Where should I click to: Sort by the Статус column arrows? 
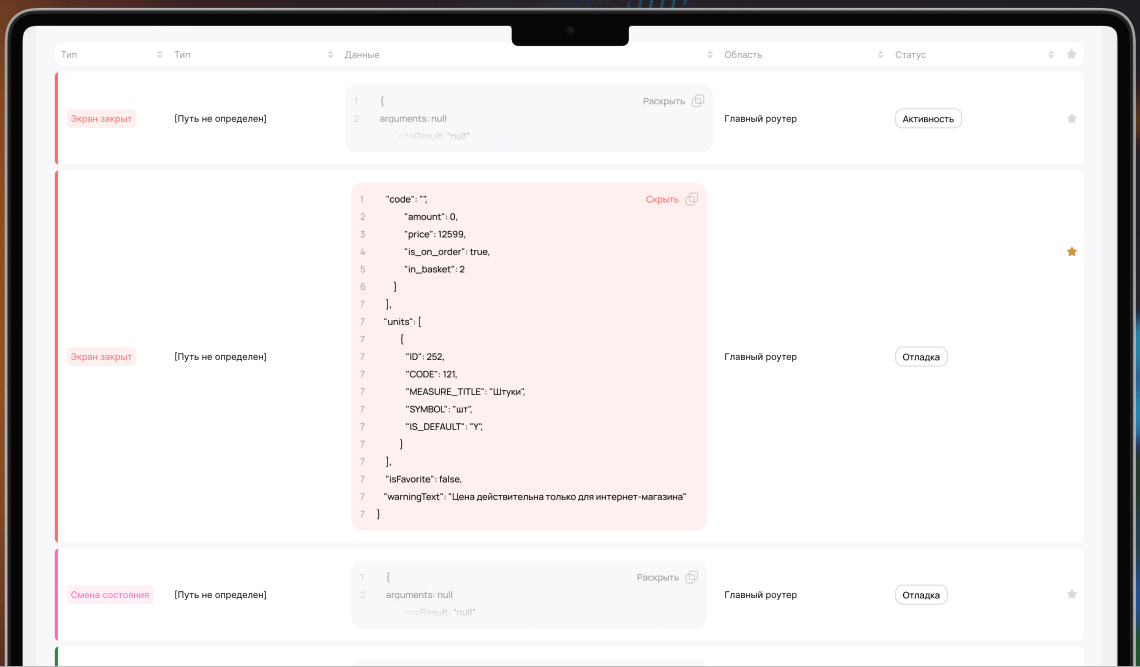[1051, 55]
